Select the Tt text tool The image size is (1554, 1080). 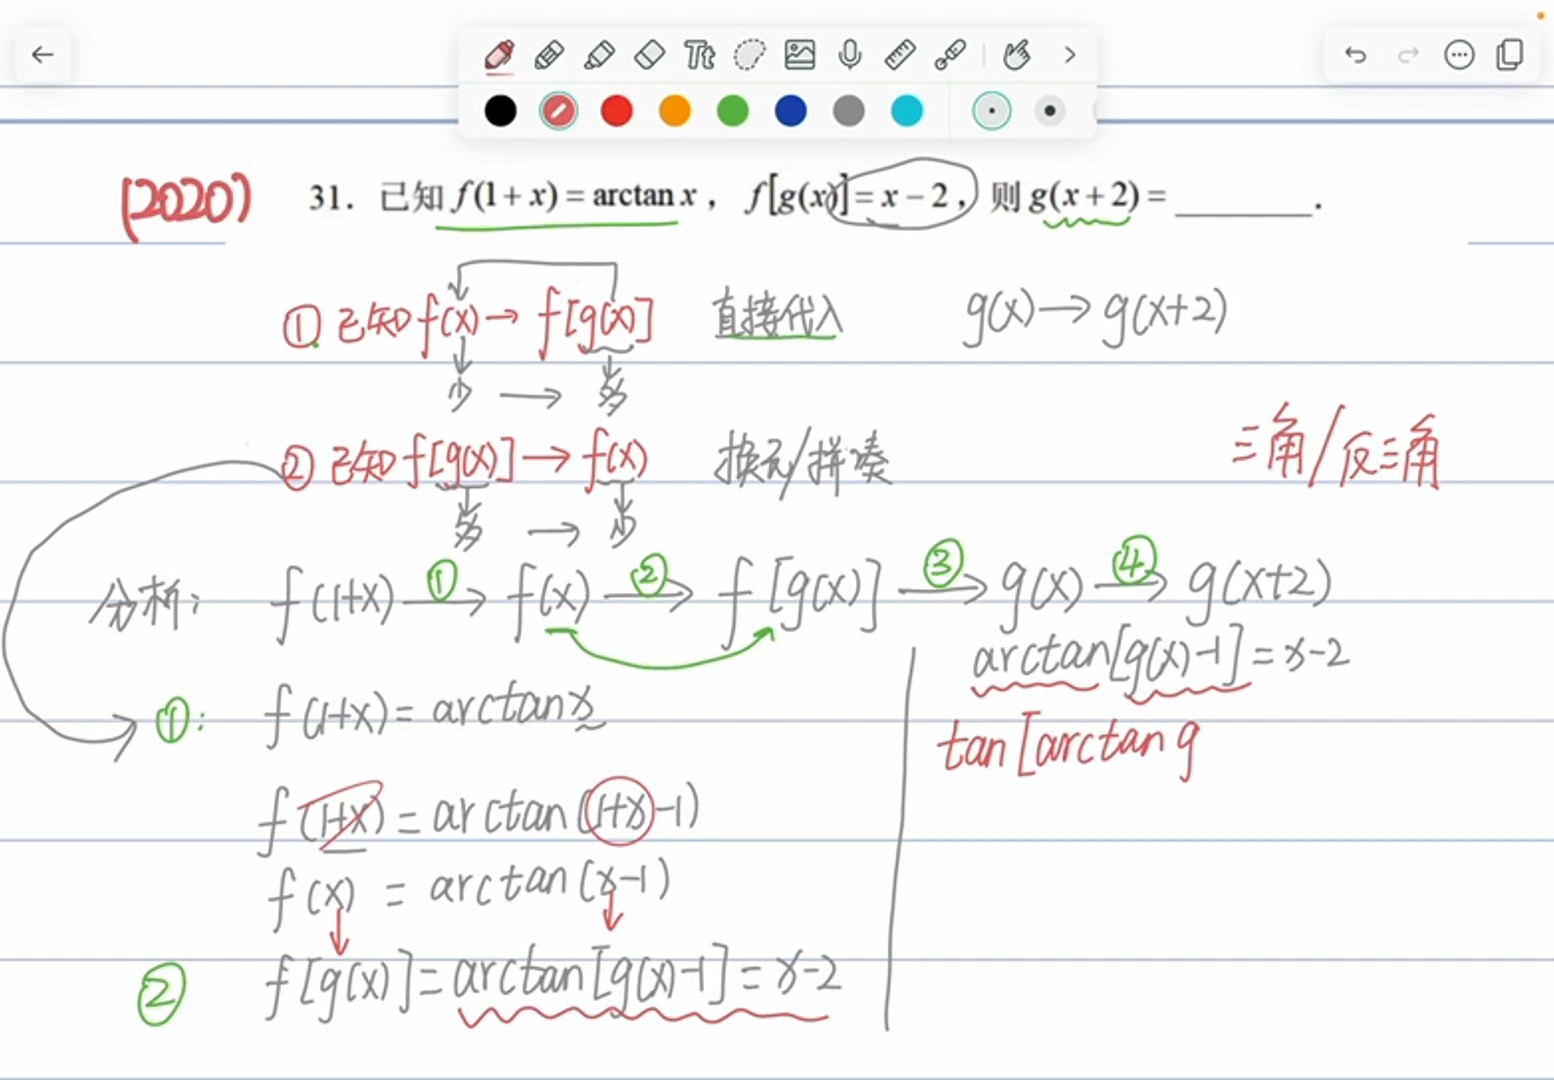[699, 54]
